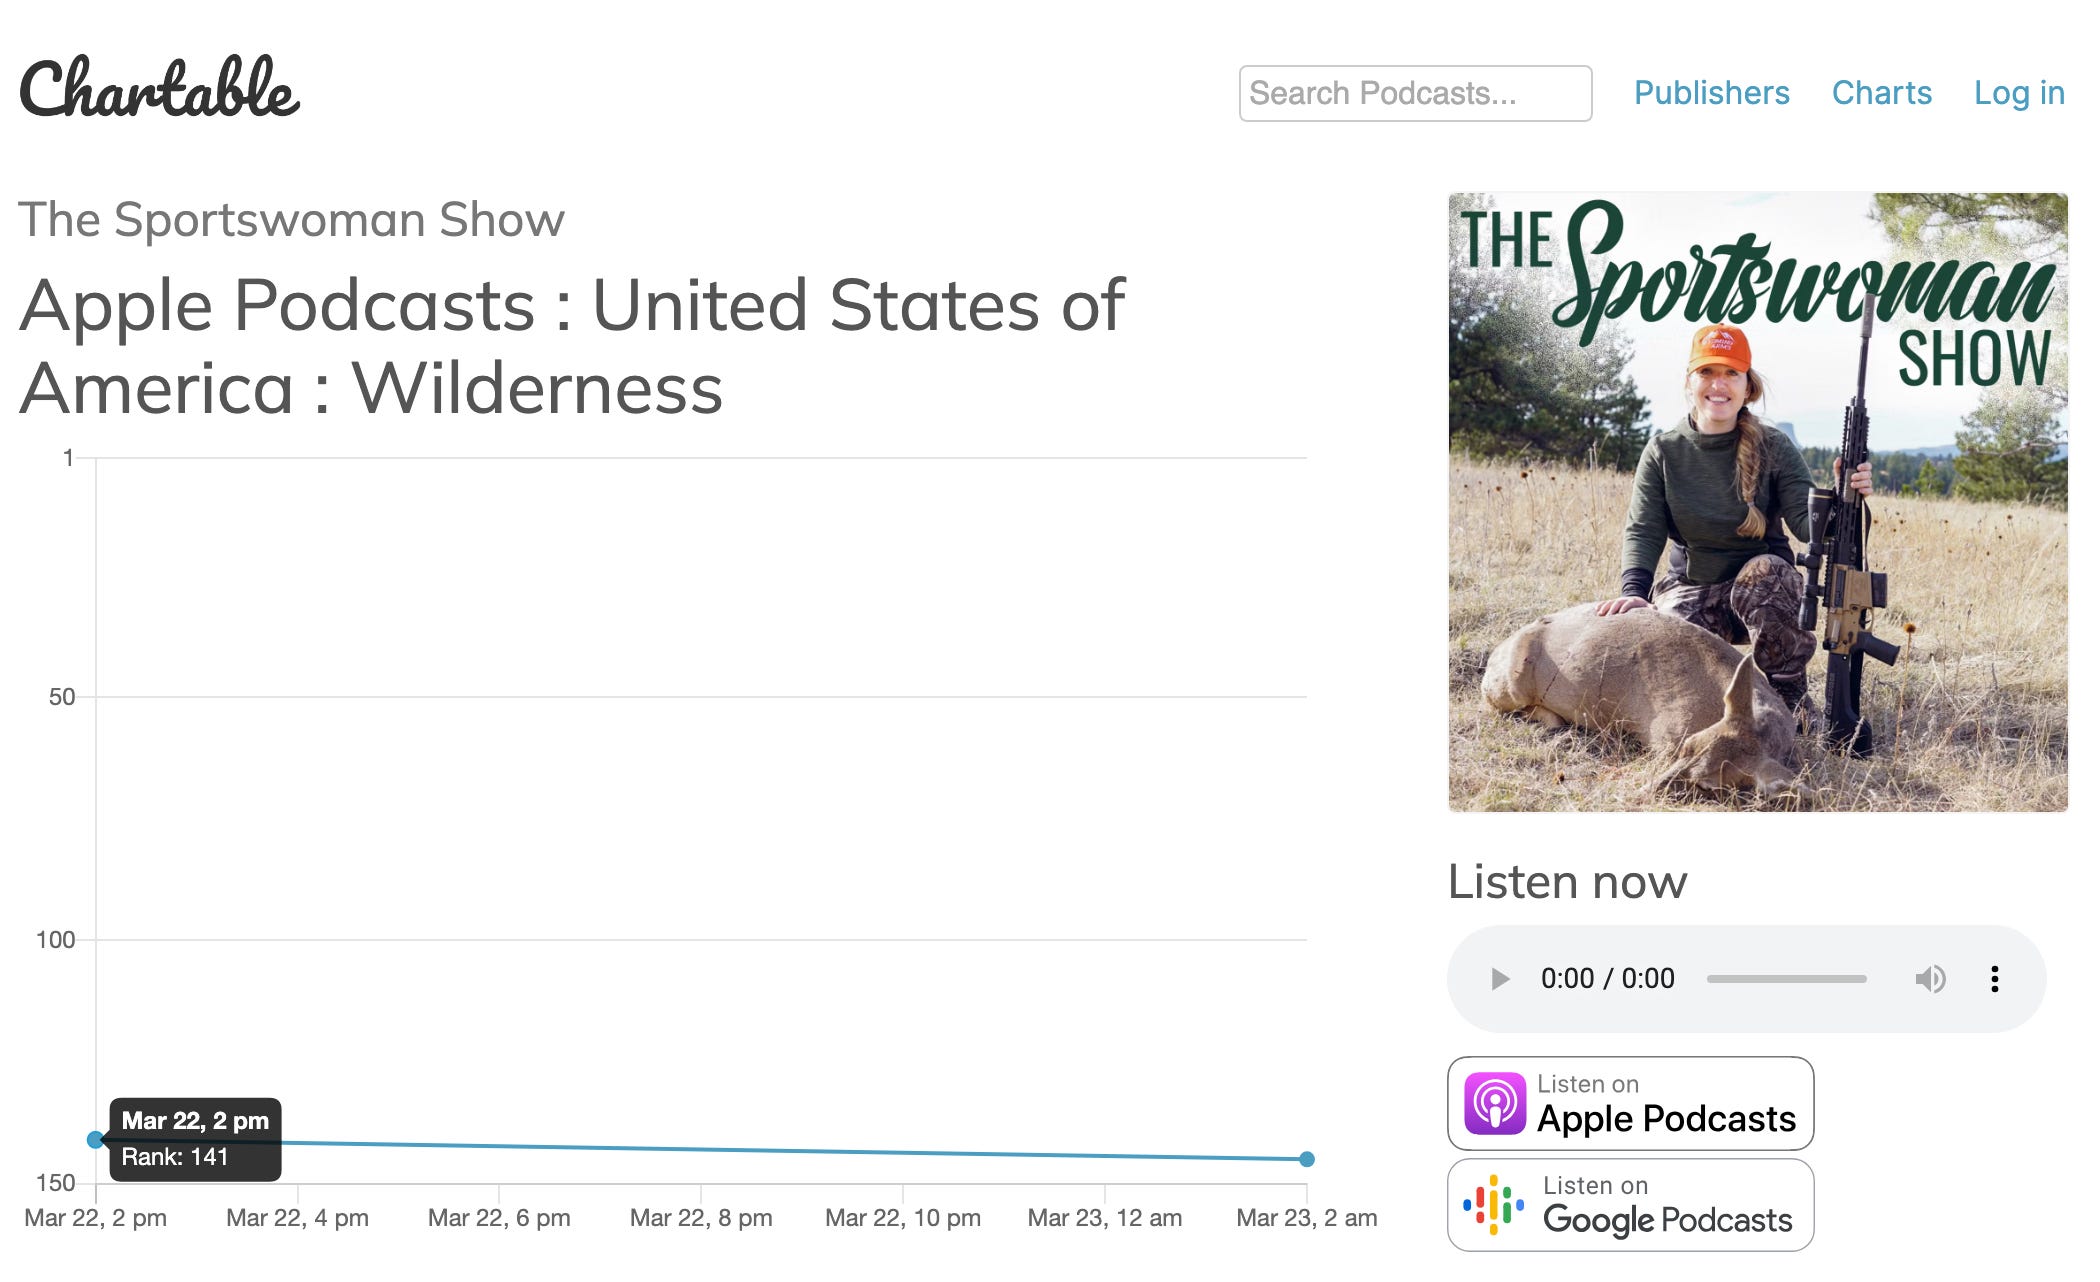Click the '100' y-axis label
This screenshot has height=1282, width=2100.
tap(55, 940)
